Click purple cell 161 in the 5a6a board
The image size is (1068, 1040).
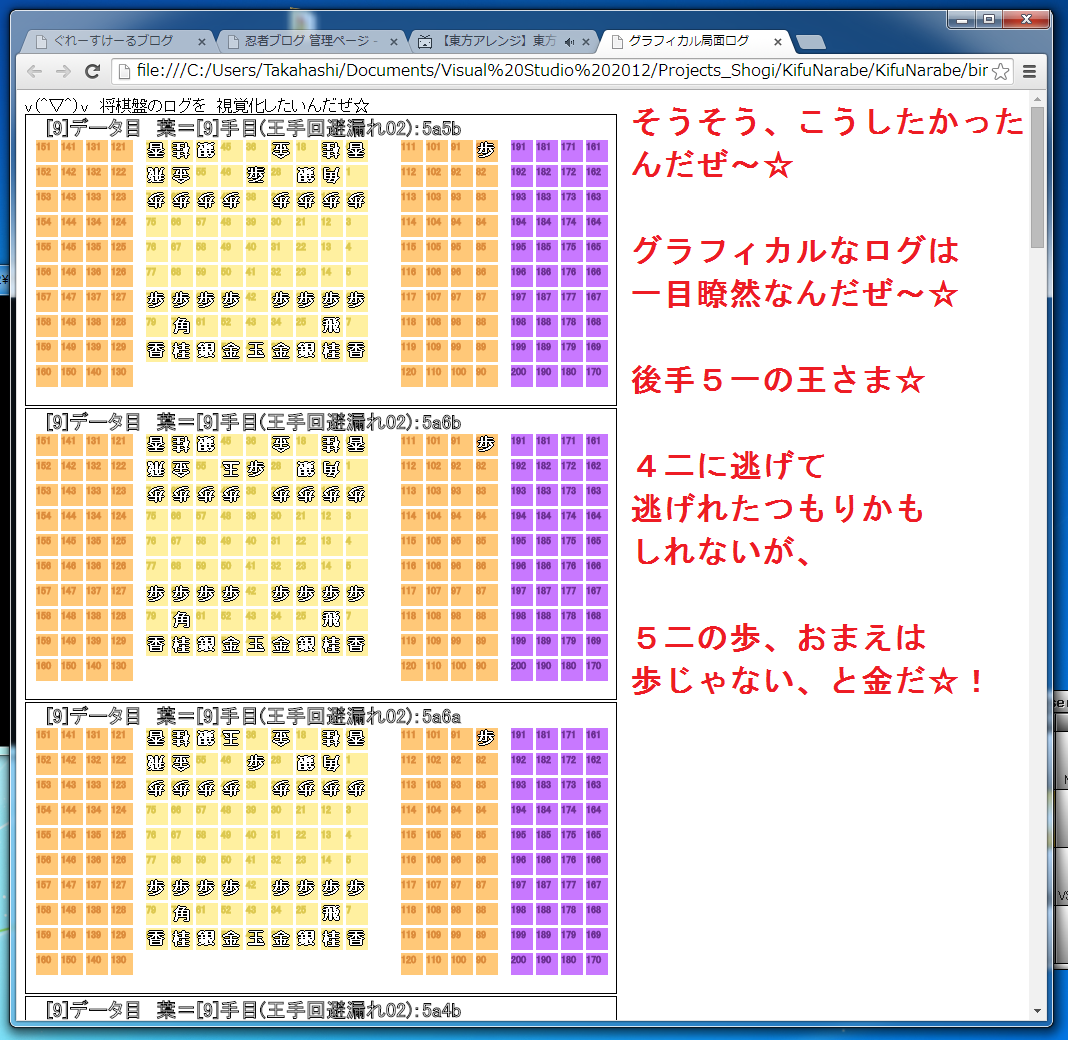click(x=596, y=738)
